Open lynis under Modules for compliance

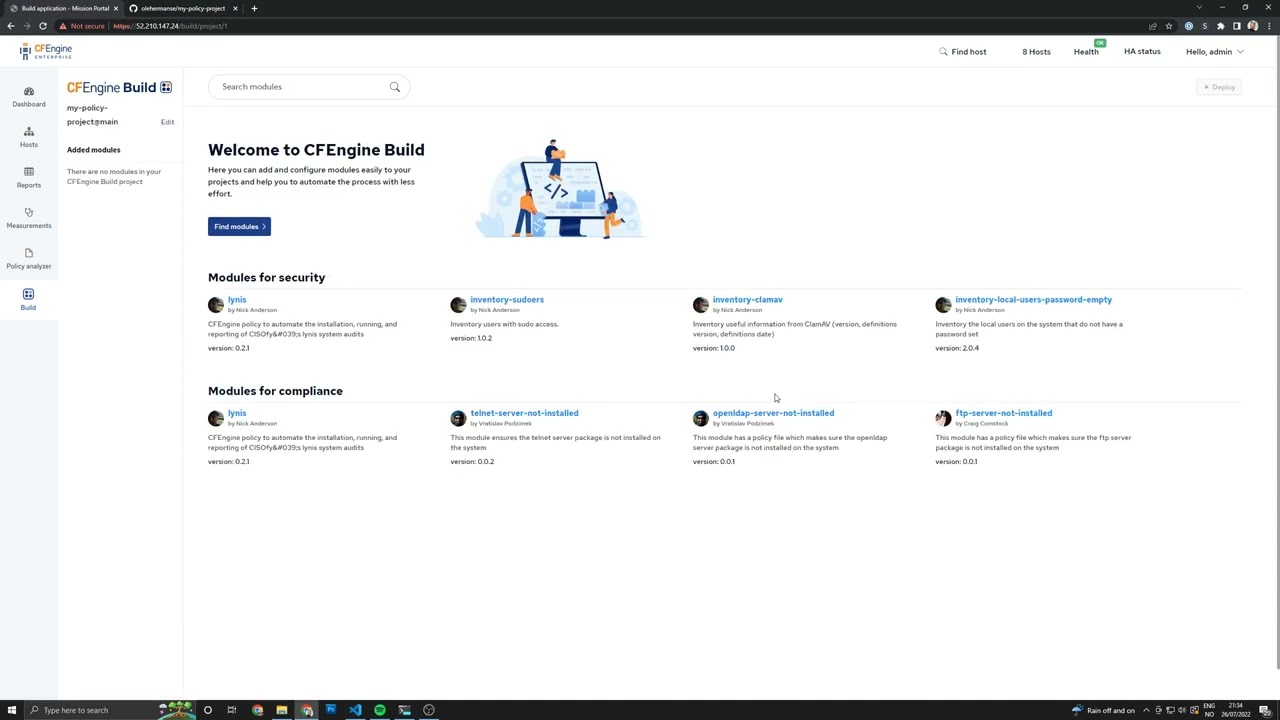point(237,413)
